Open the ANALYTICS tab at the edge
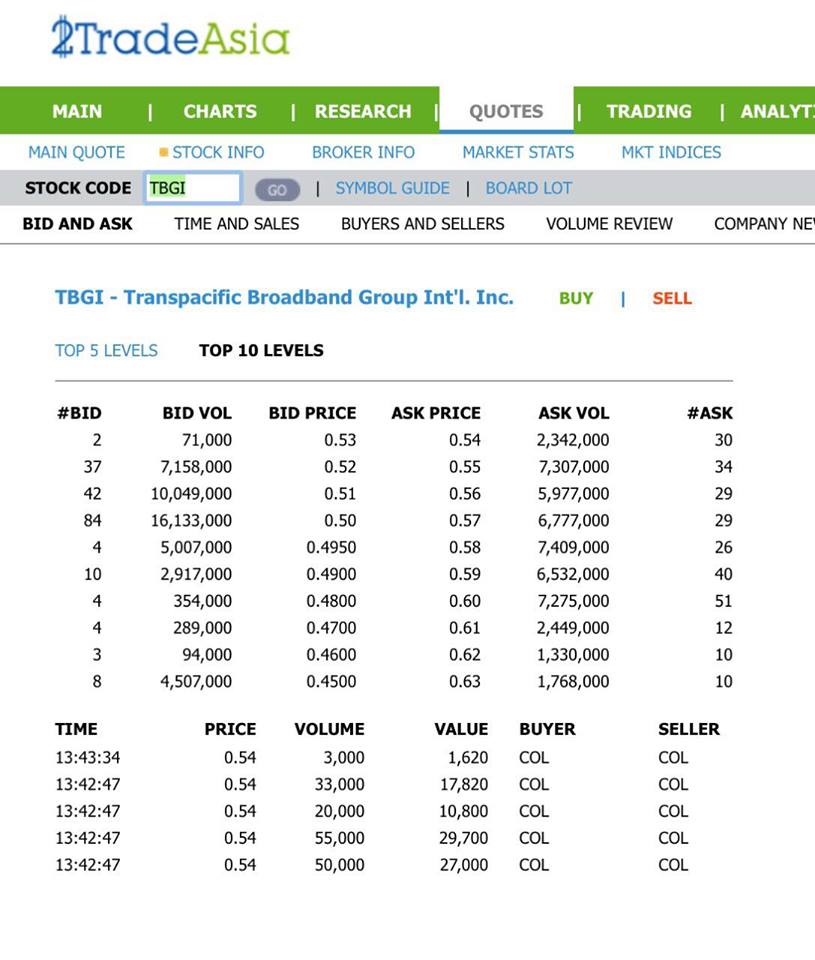 coord(778,111)
